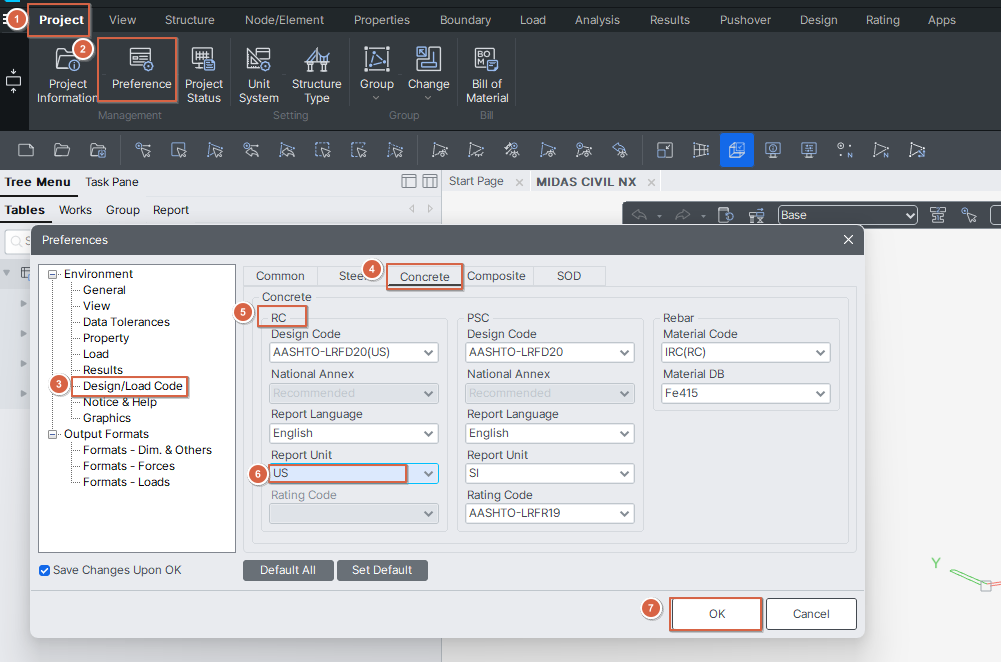Select Formats - Forces in the tree
This screenshot has width=1001, height=662.
(x=129, y=466)
